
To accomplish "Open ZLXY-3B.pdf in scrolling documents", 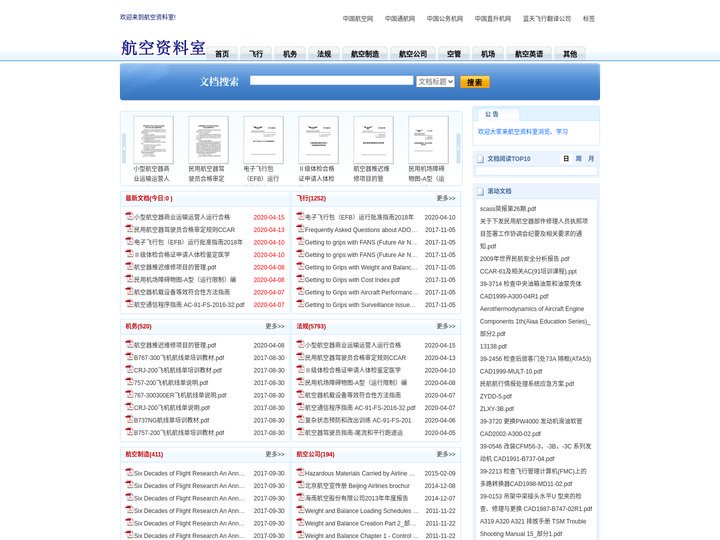I will pyautogui.click(x=497, y=409).
